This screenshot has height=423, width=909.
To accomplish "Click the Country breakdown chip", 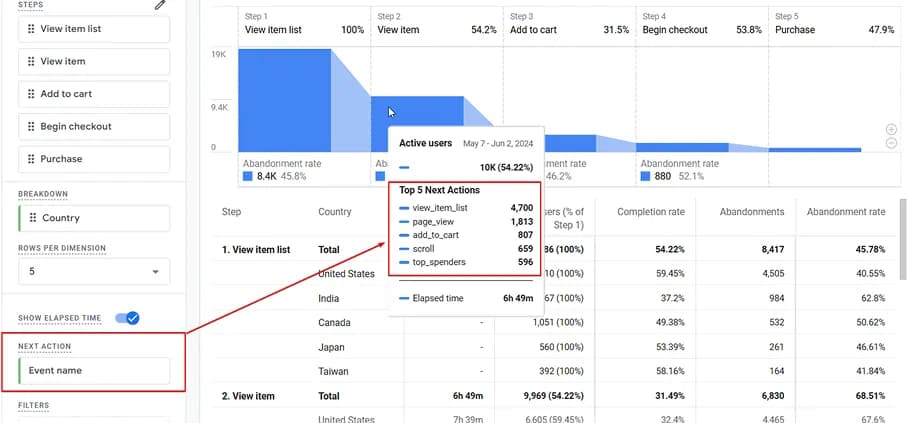I will coord(94,218).
